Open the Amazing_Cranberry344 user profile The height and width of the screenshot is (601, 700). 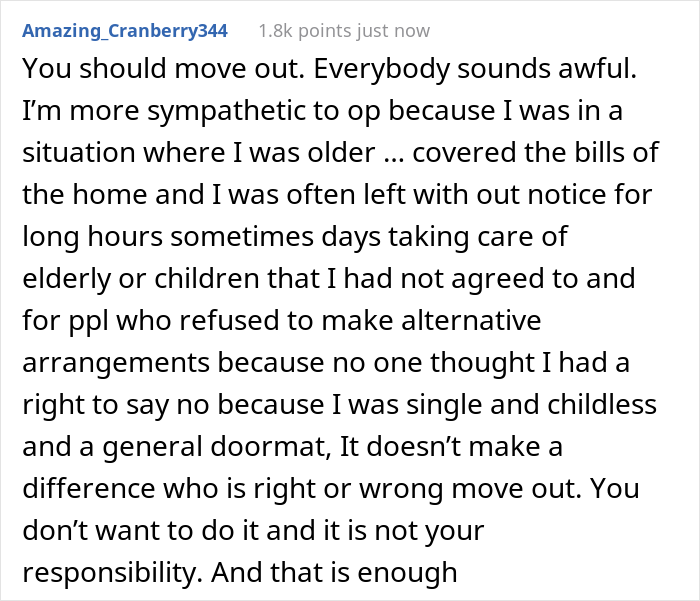tap(125, 31)
